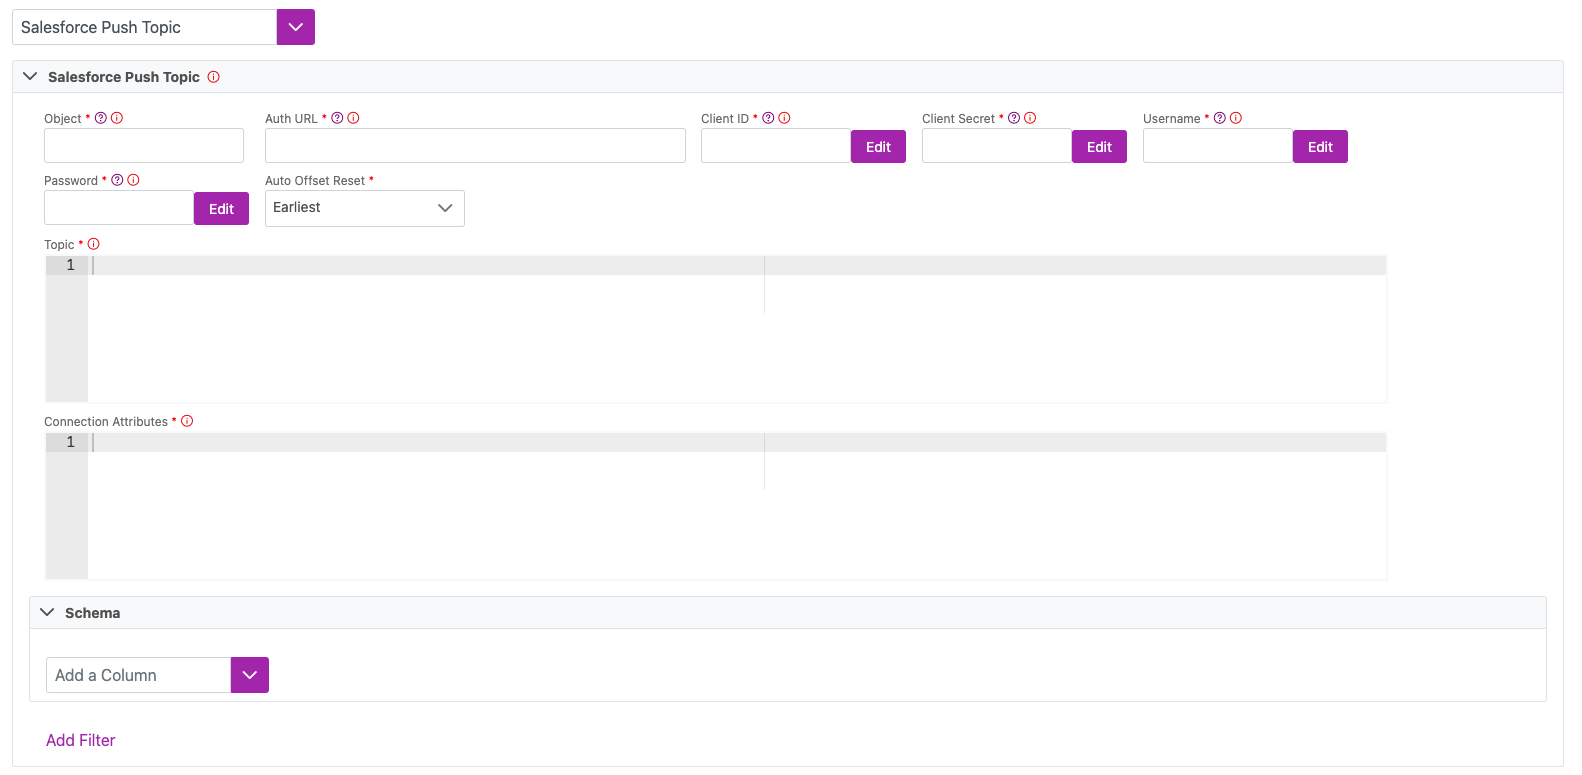This screenshot has width=1582, height=775.
Task: Open the Add a Column dropdown arrow
Action: coord(250,675)
